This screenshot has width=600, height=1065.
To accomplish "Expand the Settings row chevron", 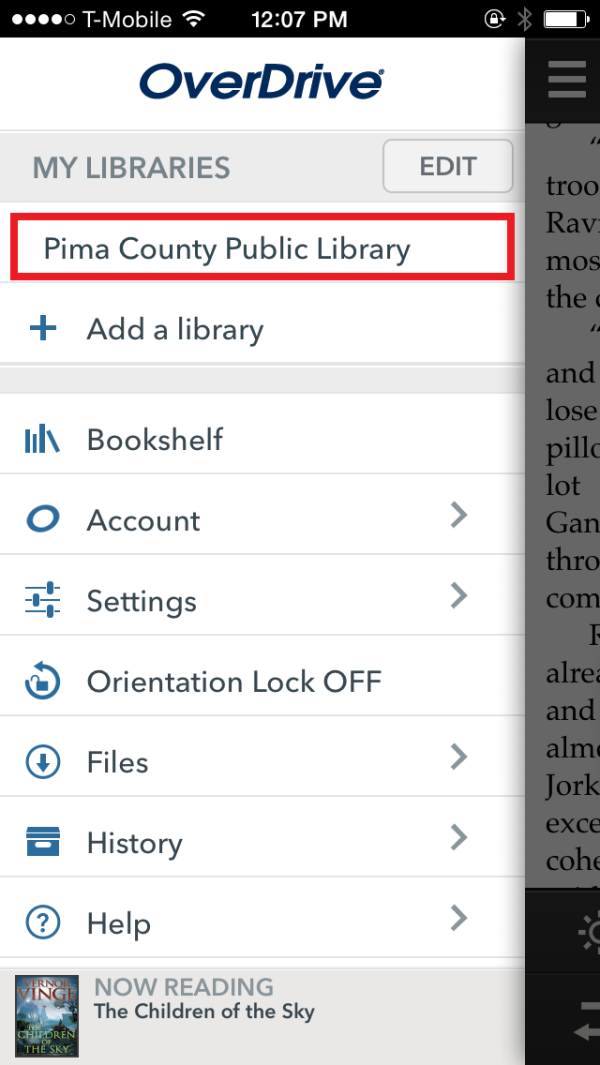I will [458, 596].
